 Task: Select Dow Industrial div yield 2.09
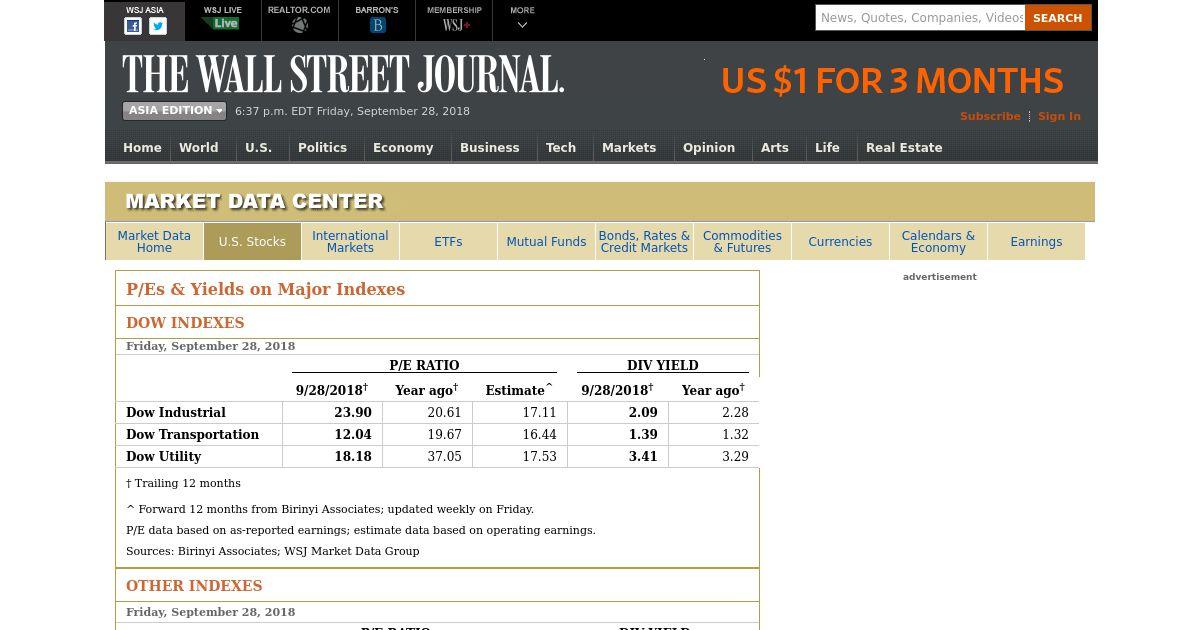643,412
